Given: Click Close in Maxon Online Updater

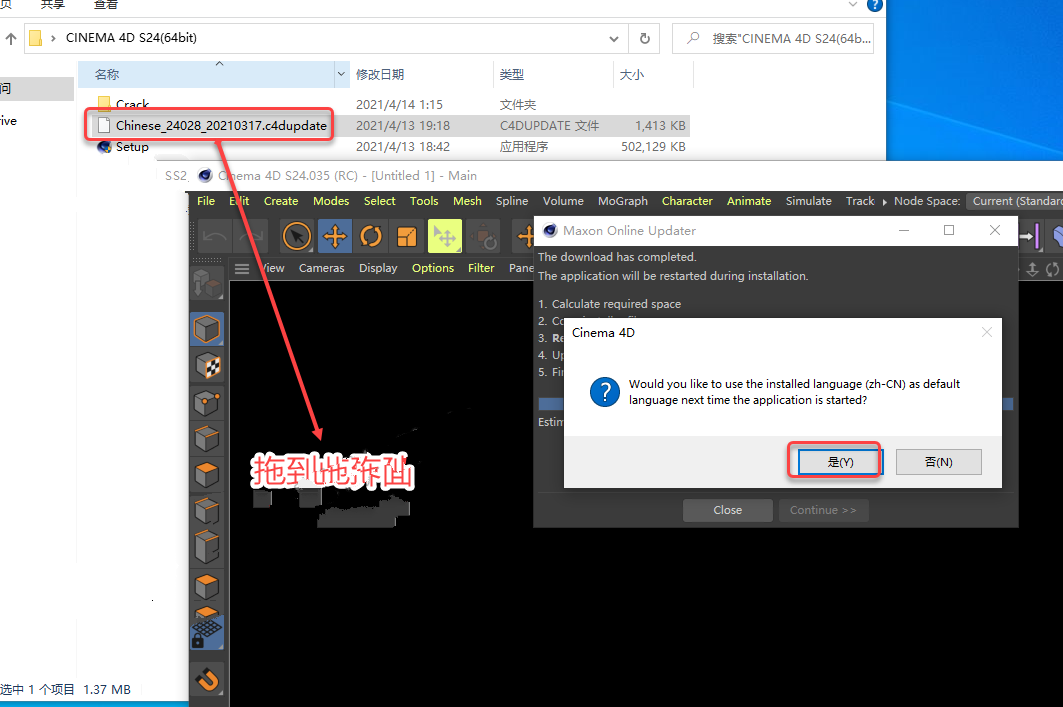Looking at the screenshot, I should 727,510.
